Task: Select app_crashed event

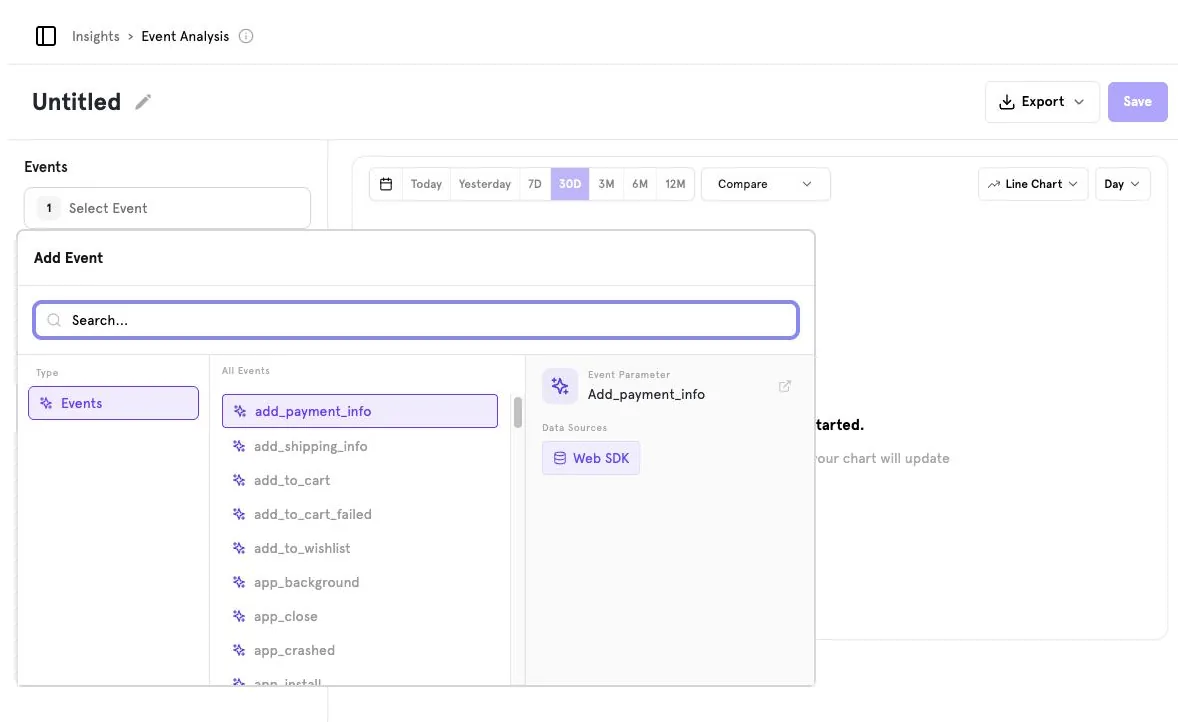Action: pyautogui.click(x=360, y=650)
